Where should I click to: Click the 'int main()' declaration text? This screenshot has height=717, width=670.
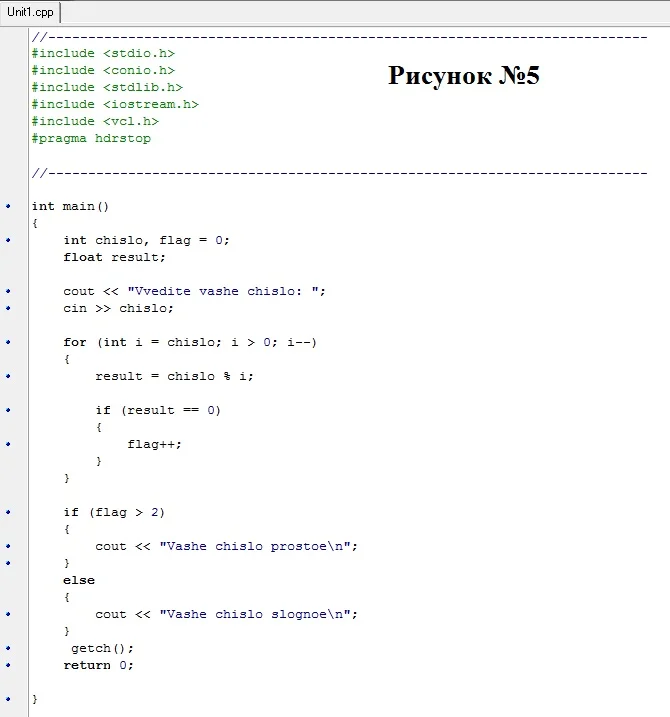coord(70,206)
